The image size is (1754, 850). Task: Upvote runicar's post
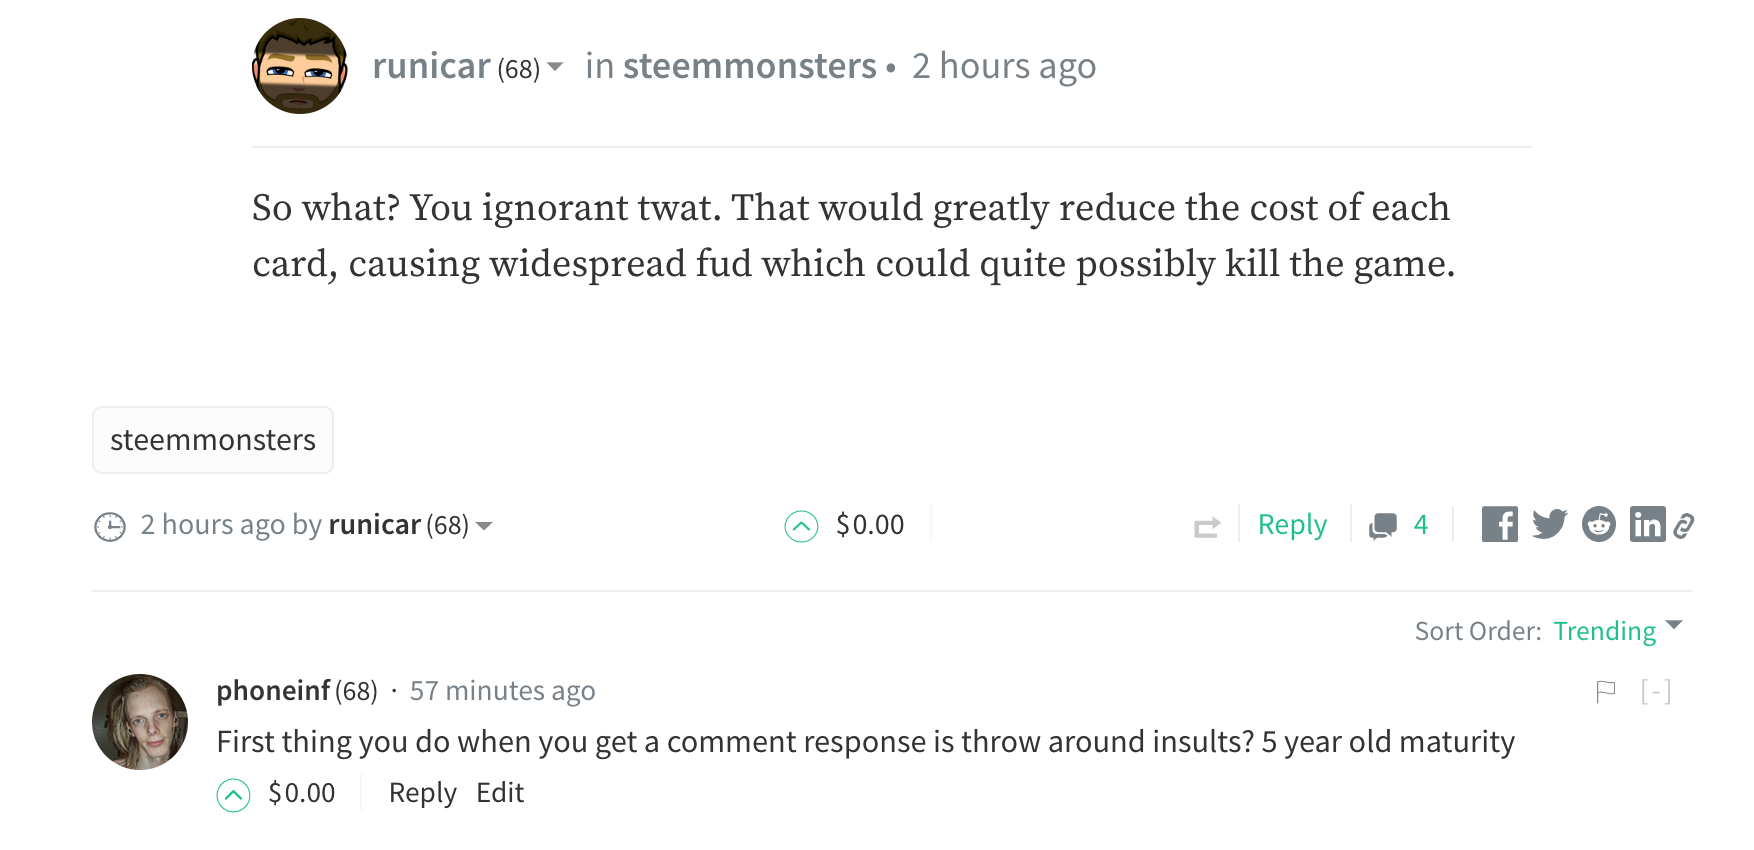click(x=801, y=526)
